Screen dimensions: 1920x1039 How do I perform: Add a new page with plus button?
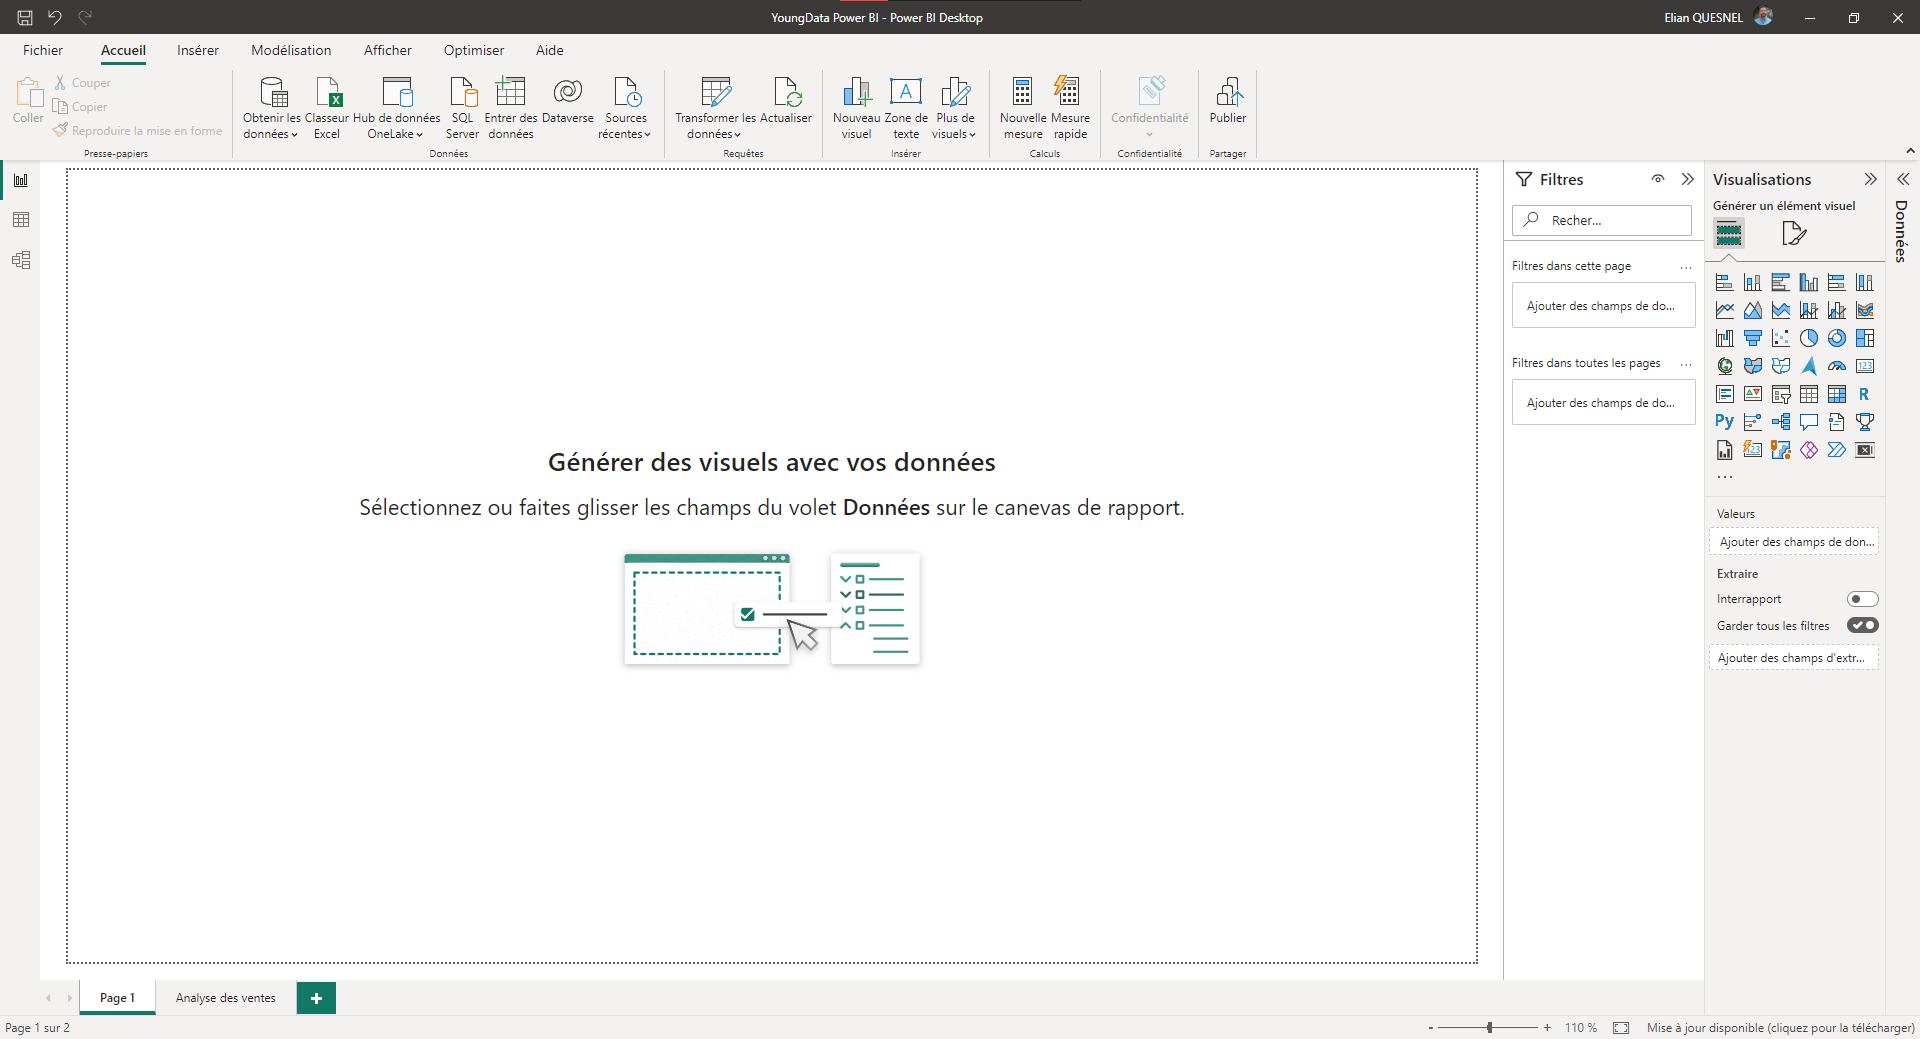coord(316,998)
